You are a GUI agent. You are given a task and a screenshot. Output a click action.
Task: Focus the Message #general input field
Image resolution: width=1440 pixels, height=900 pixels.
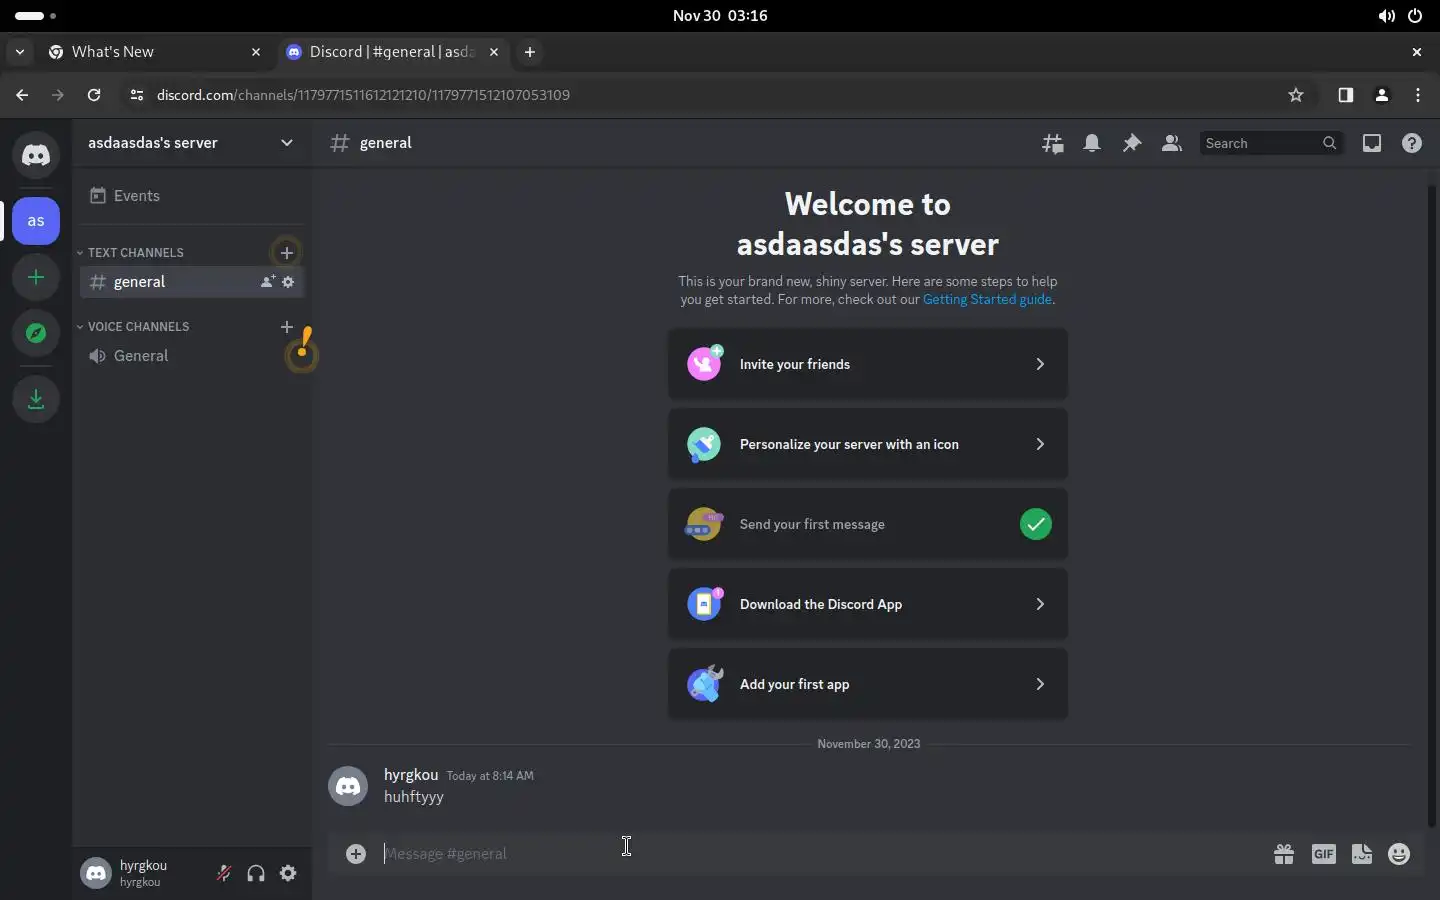click(820, 853)
